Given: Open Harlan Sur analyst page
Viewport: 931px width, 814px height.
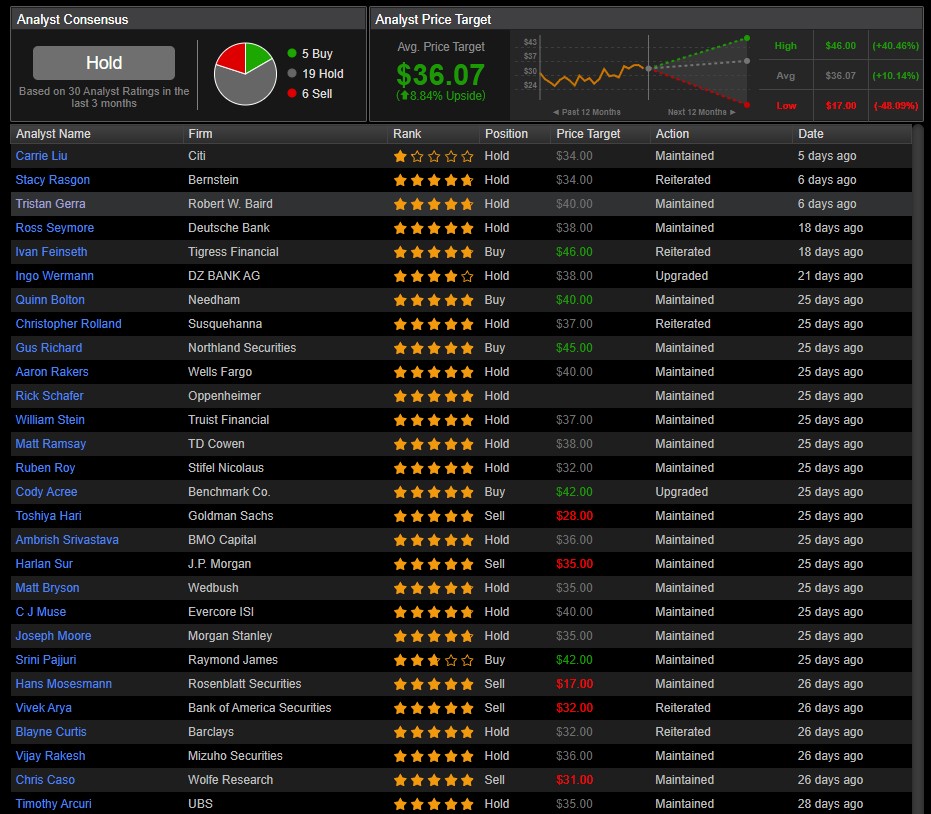Looking at the screenshot, I should [x=44, y=563].
